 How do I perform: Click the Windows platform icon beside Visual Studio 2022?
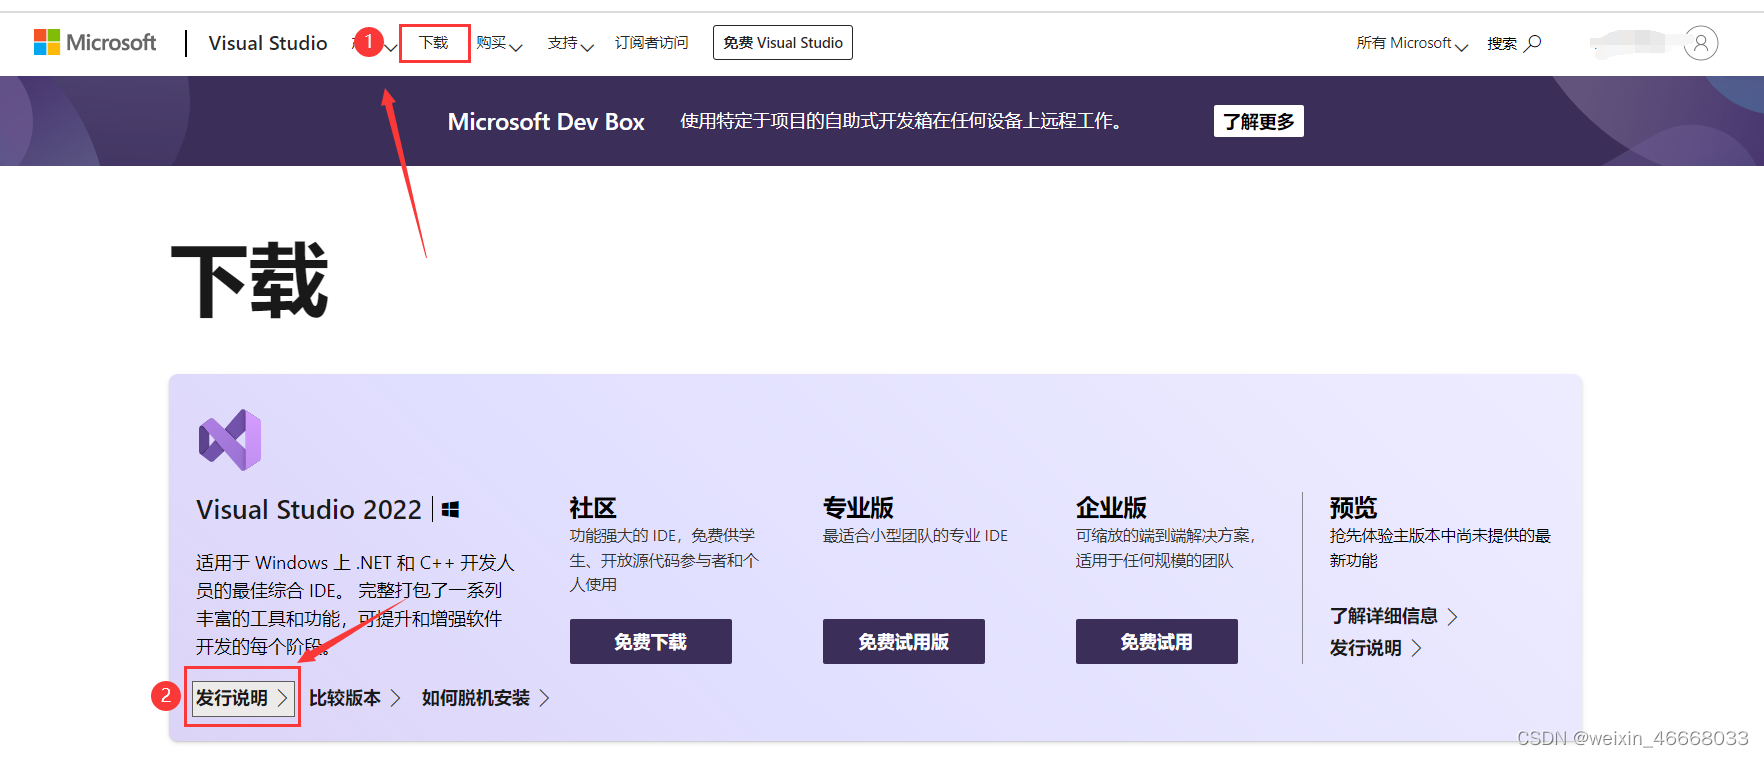(450, 510)
